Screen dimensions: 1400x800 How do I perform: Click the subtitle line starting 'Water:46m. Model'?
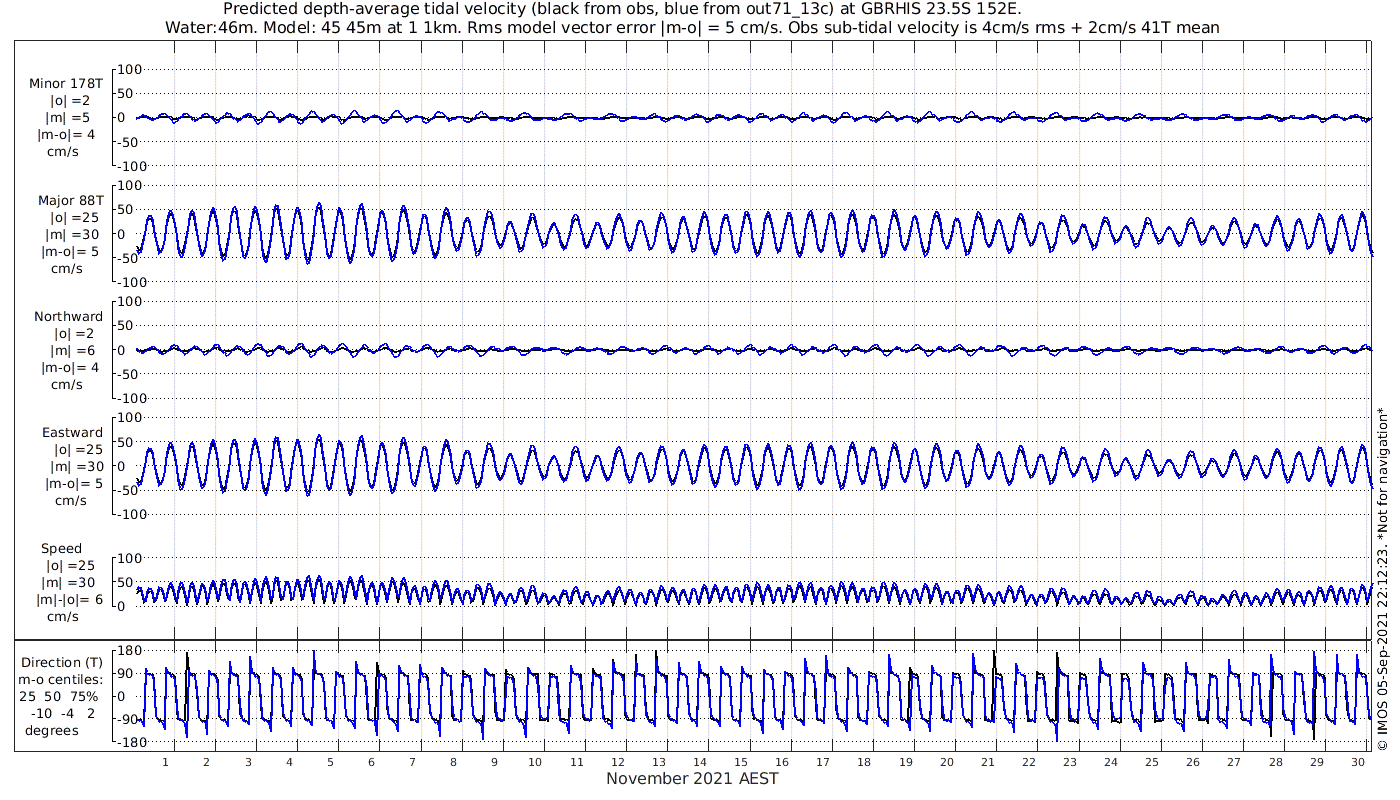tap(692, 28)
